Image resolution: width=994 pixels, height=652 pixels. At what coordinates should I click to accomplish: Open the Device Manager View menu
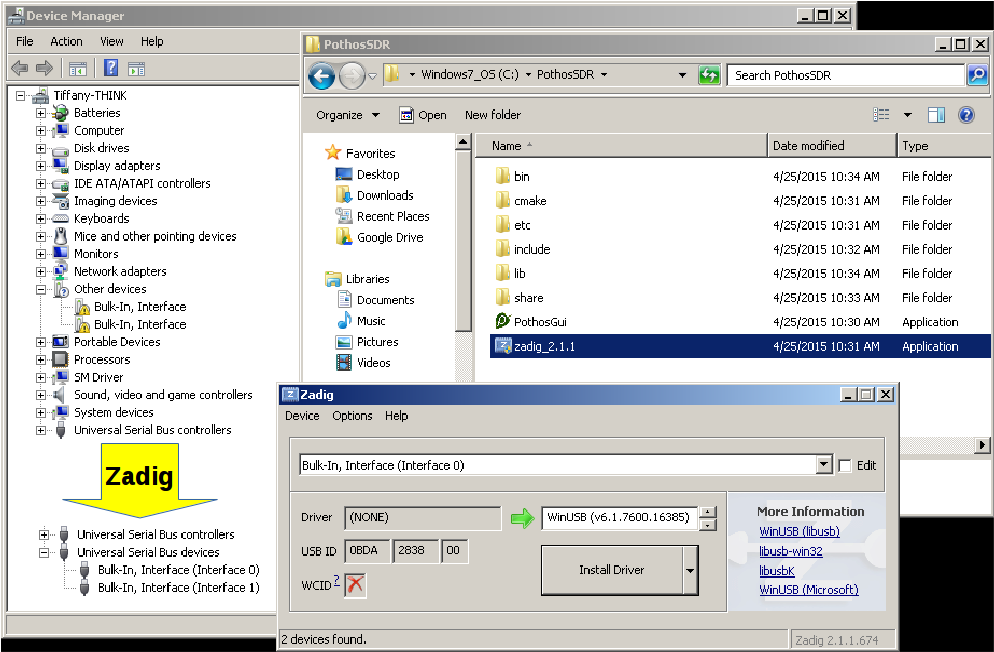point(112,41)
